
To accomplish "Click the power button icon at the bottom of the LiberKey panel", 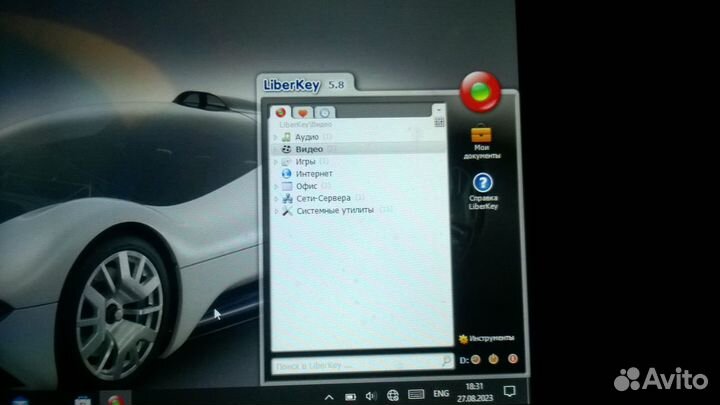I will 494,359.
